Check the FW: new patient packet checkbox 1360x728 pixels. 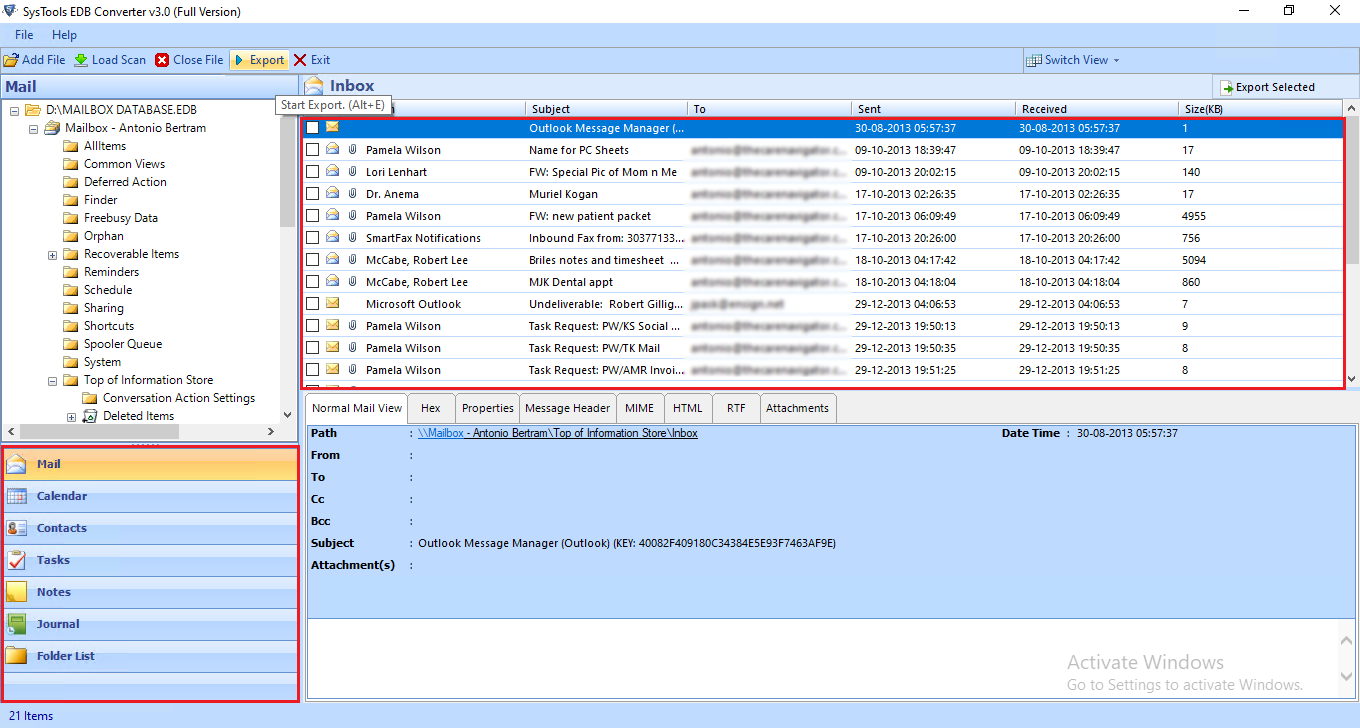point(313,216)
